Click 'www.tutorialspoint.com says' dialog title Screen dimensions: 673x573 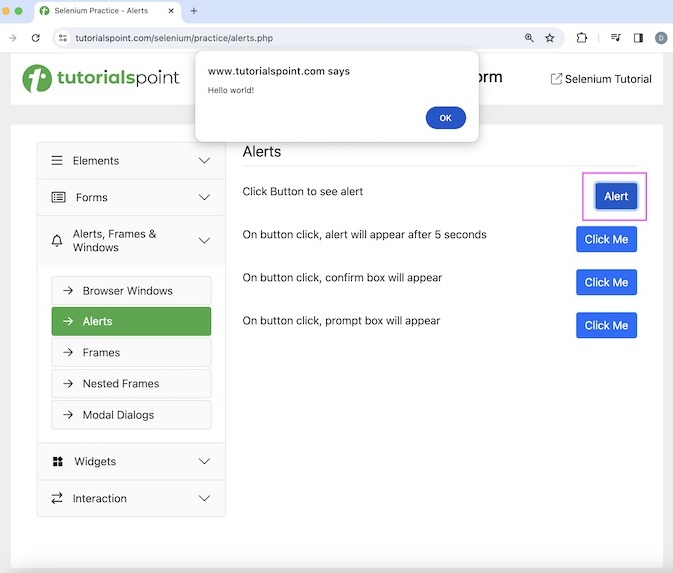pyautogui.click(x=279, y=71)
